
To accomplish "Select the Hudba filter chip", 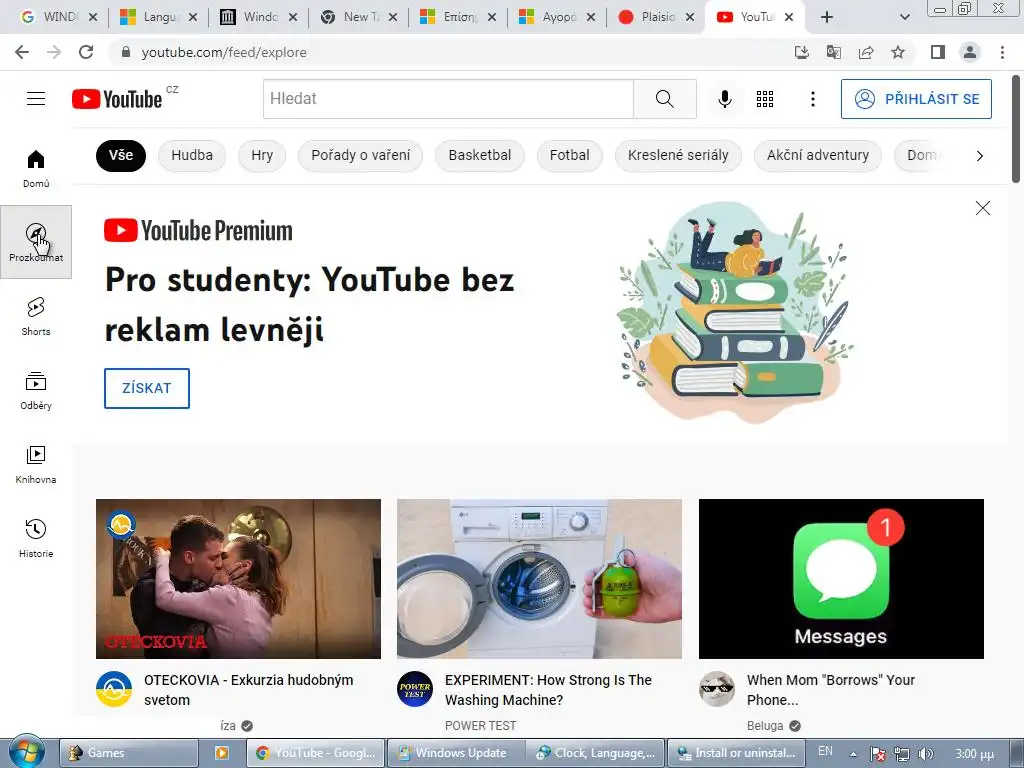I will (192, 155).
